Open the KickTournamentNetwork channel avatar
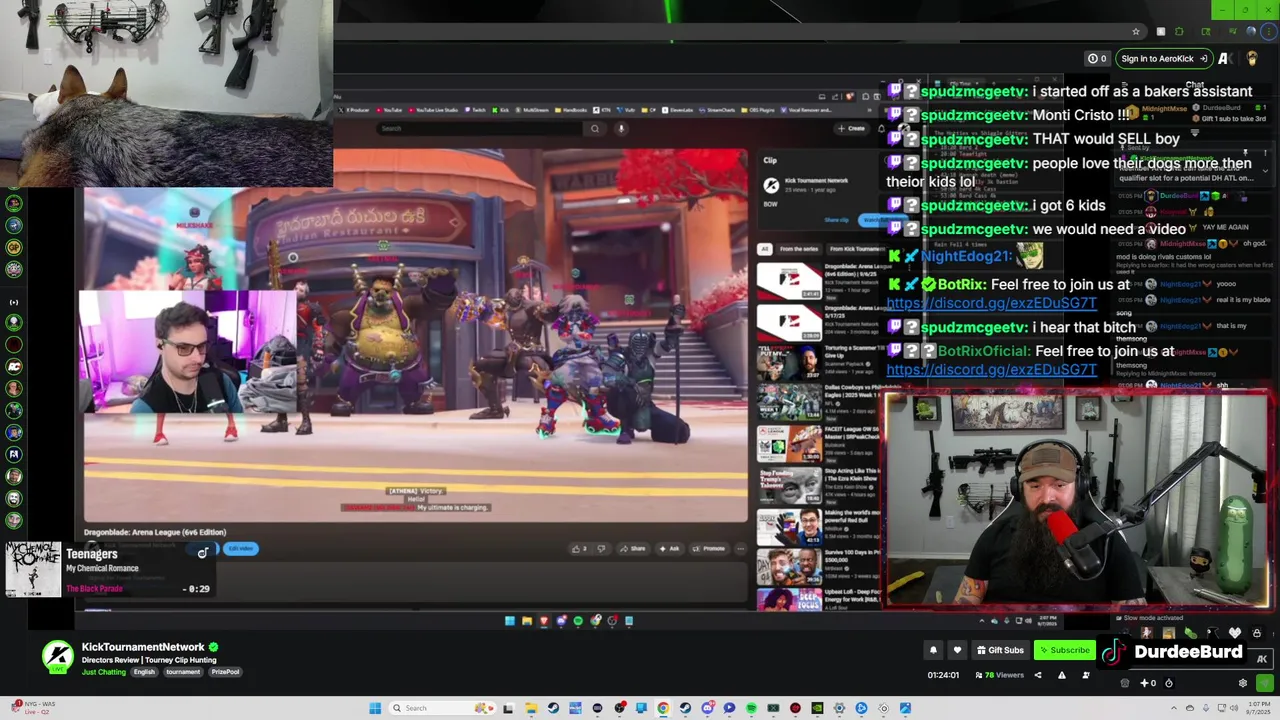The width and height of the screenshot is (1280, 720). (x=58, y=656)
